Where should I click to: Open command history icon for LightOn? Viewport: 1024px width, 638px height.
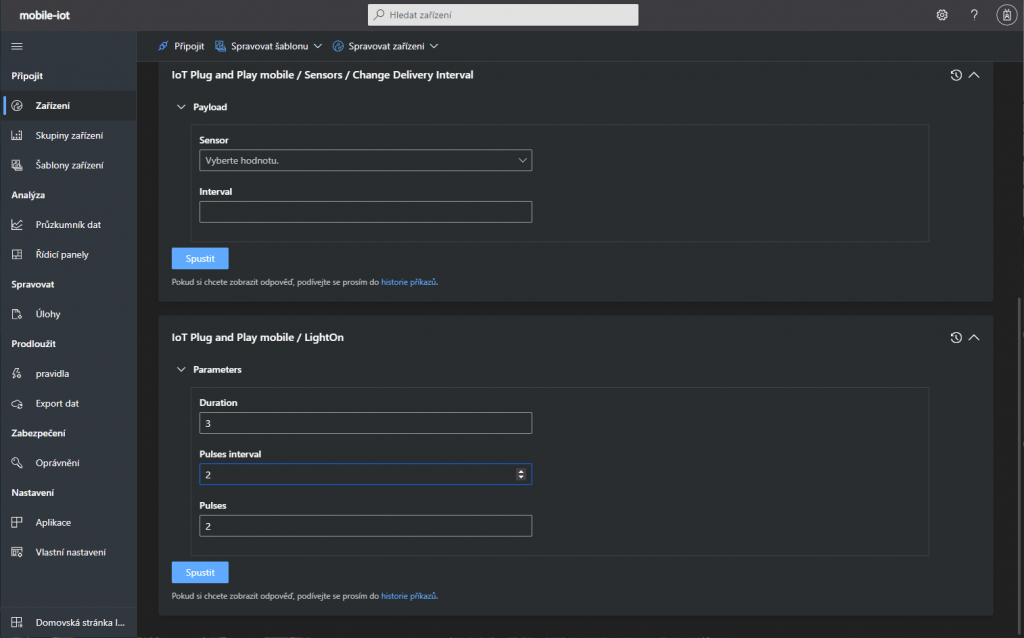(956, 338)
